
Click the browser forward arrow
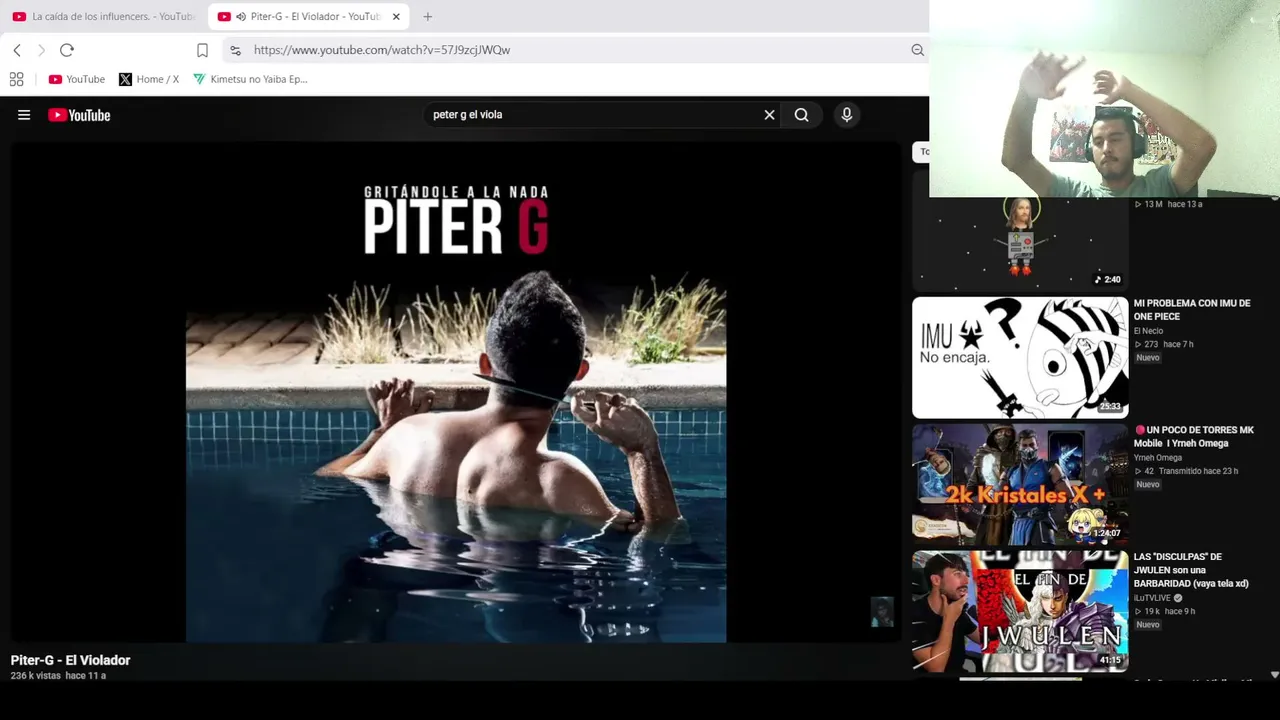(41, 50)
